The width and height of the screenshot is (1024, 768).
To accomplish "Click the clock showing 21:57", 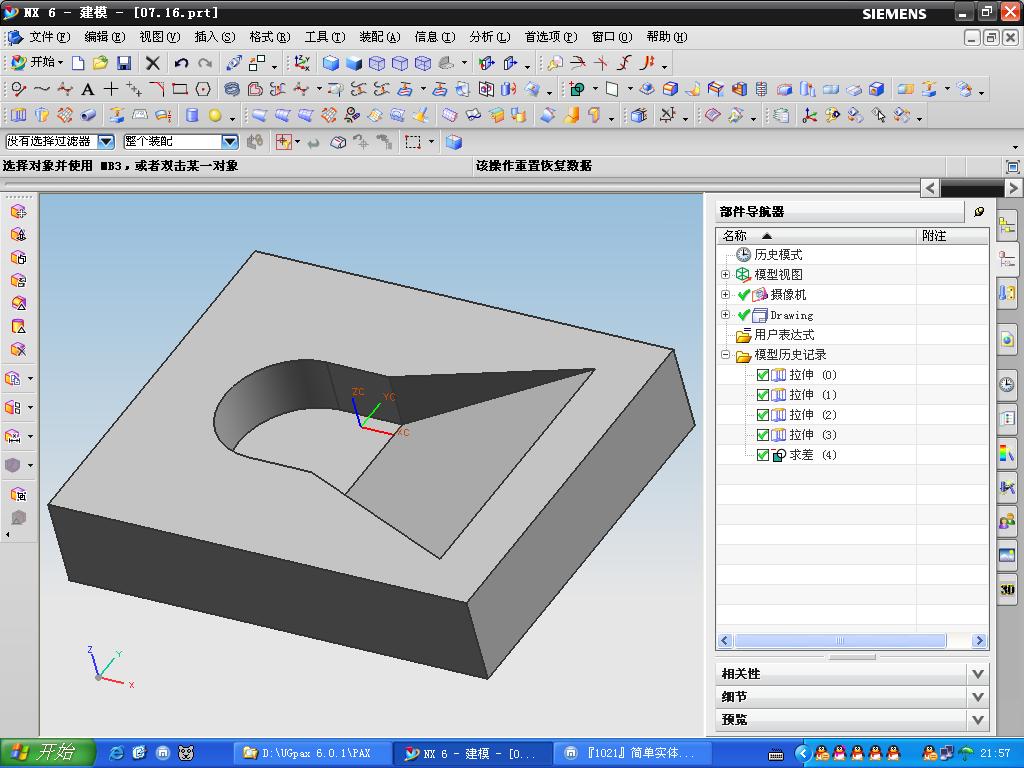I will click(x=995, y=754).
